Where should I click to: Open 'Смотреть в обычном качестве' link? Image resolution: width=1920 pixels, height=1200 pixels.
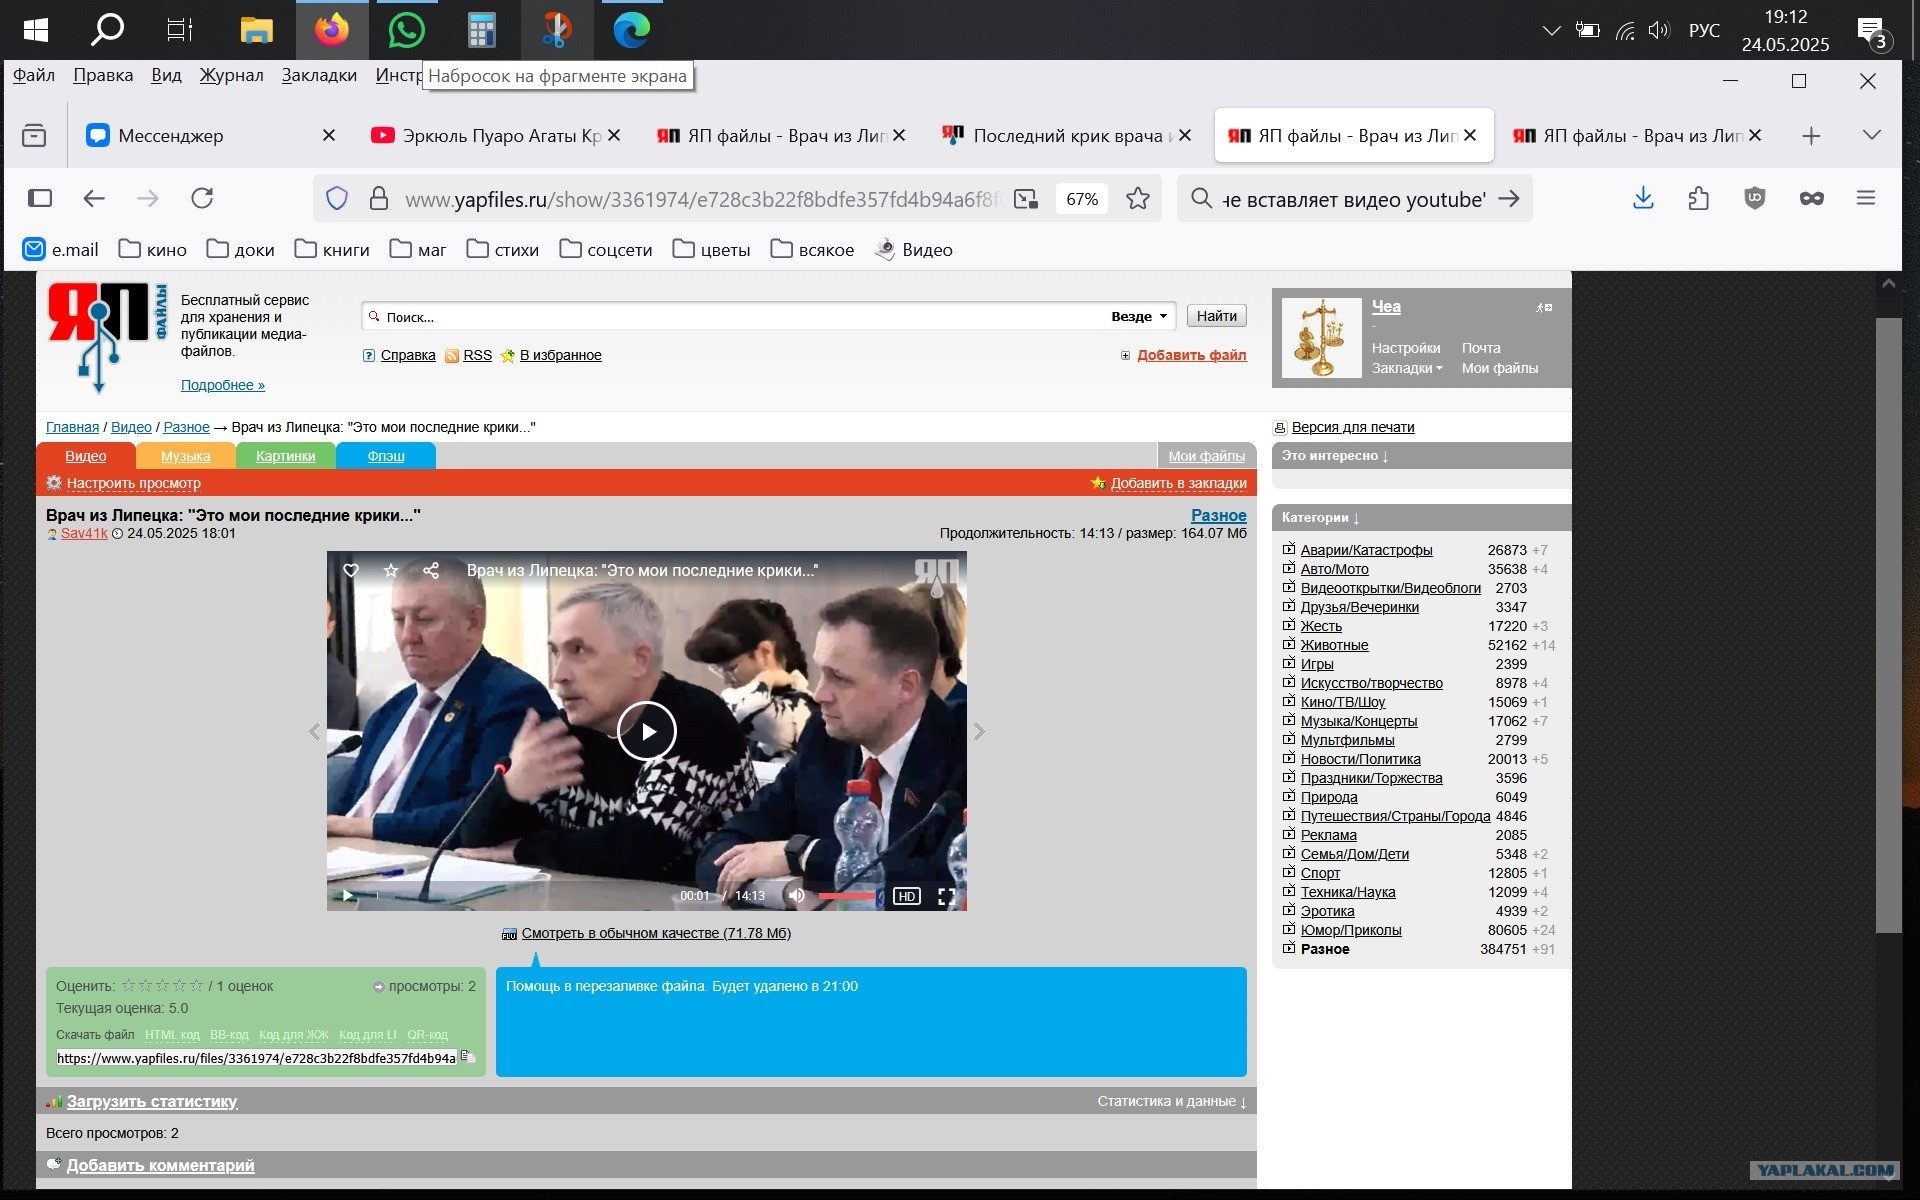[x=656, y=933]
